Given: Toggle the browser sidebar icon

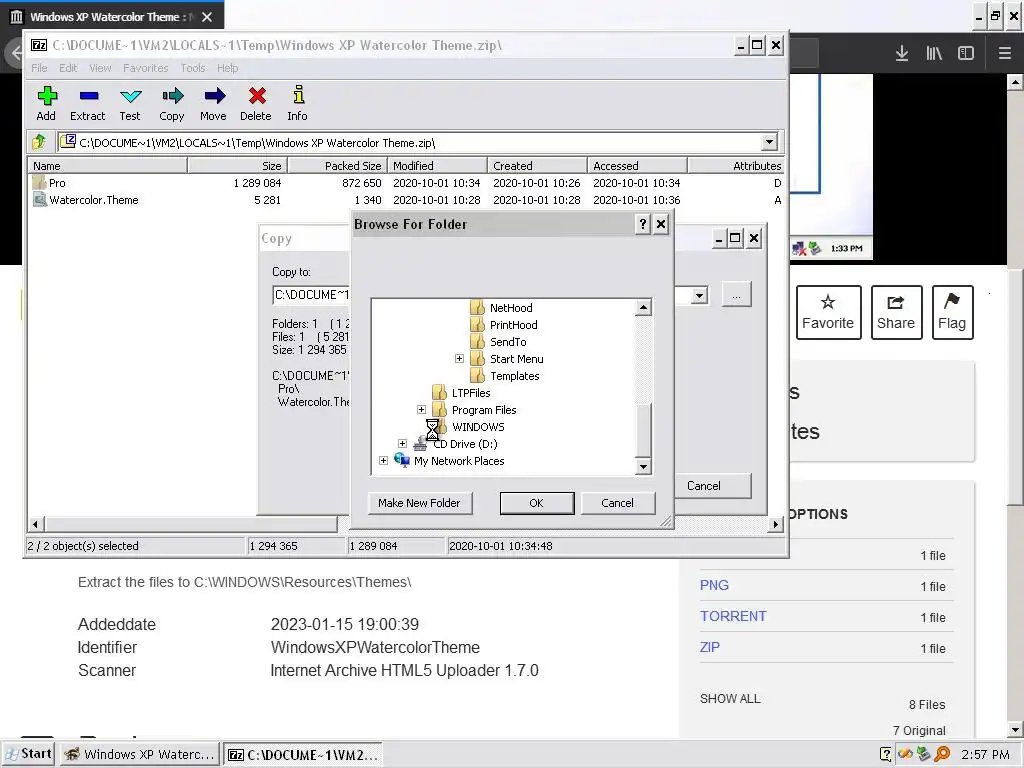Looking at the screenshot, I should (x=966, y=53).
